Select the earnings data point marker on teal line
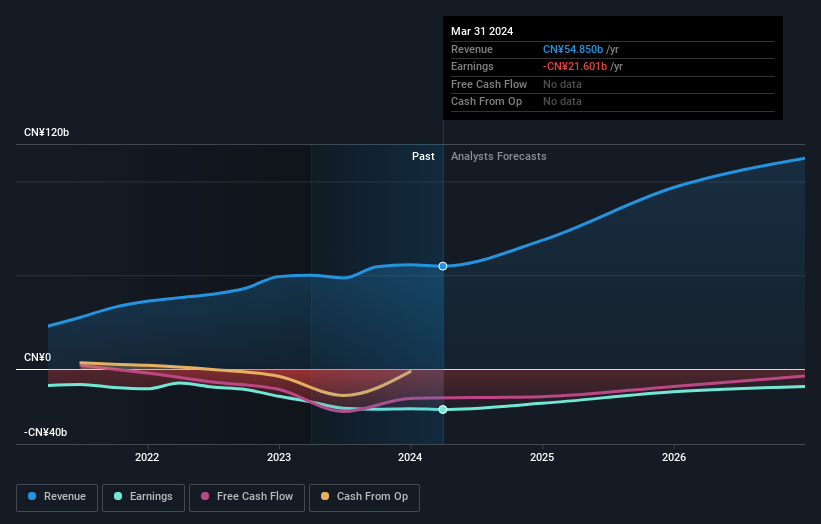The width and height of the screenshot is (821, 524). [x=443, y=409]
